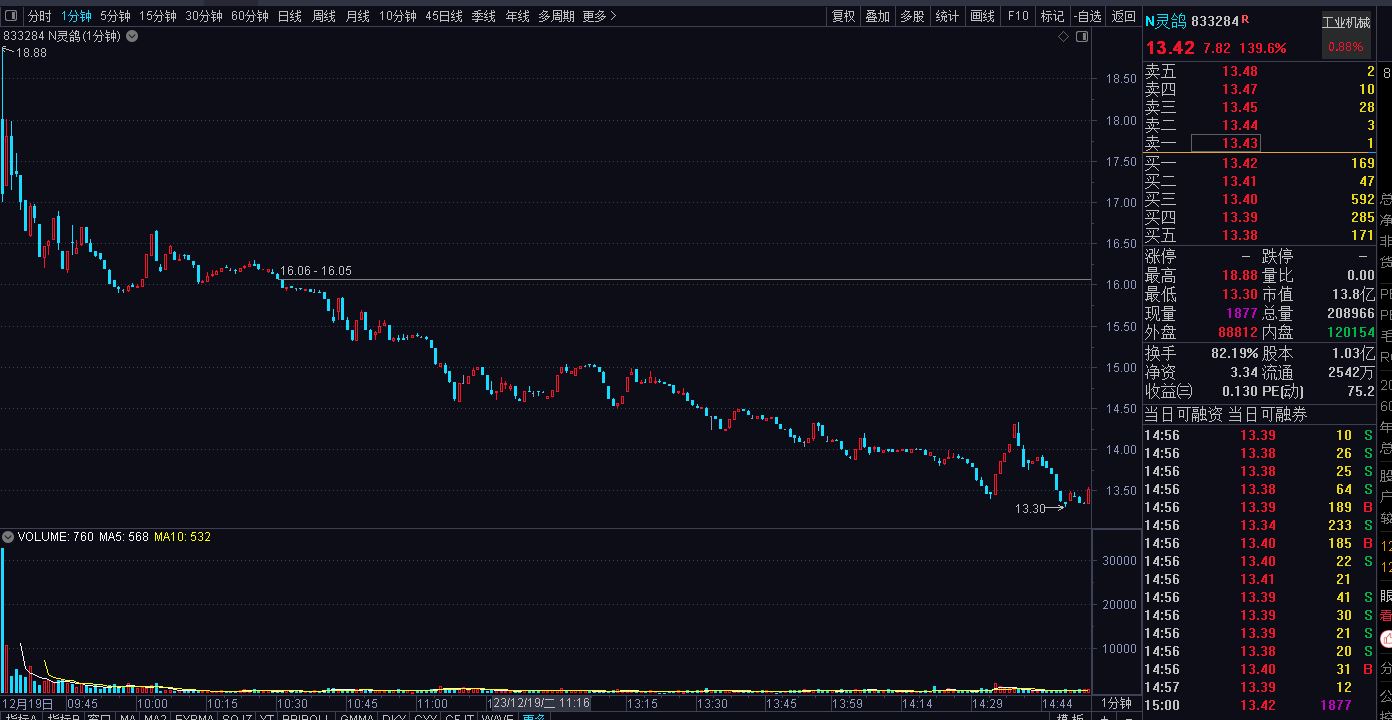Open the 标记 marking tool
Viewport: 1392px width, 720px height.
click(x=1052, y=16)
